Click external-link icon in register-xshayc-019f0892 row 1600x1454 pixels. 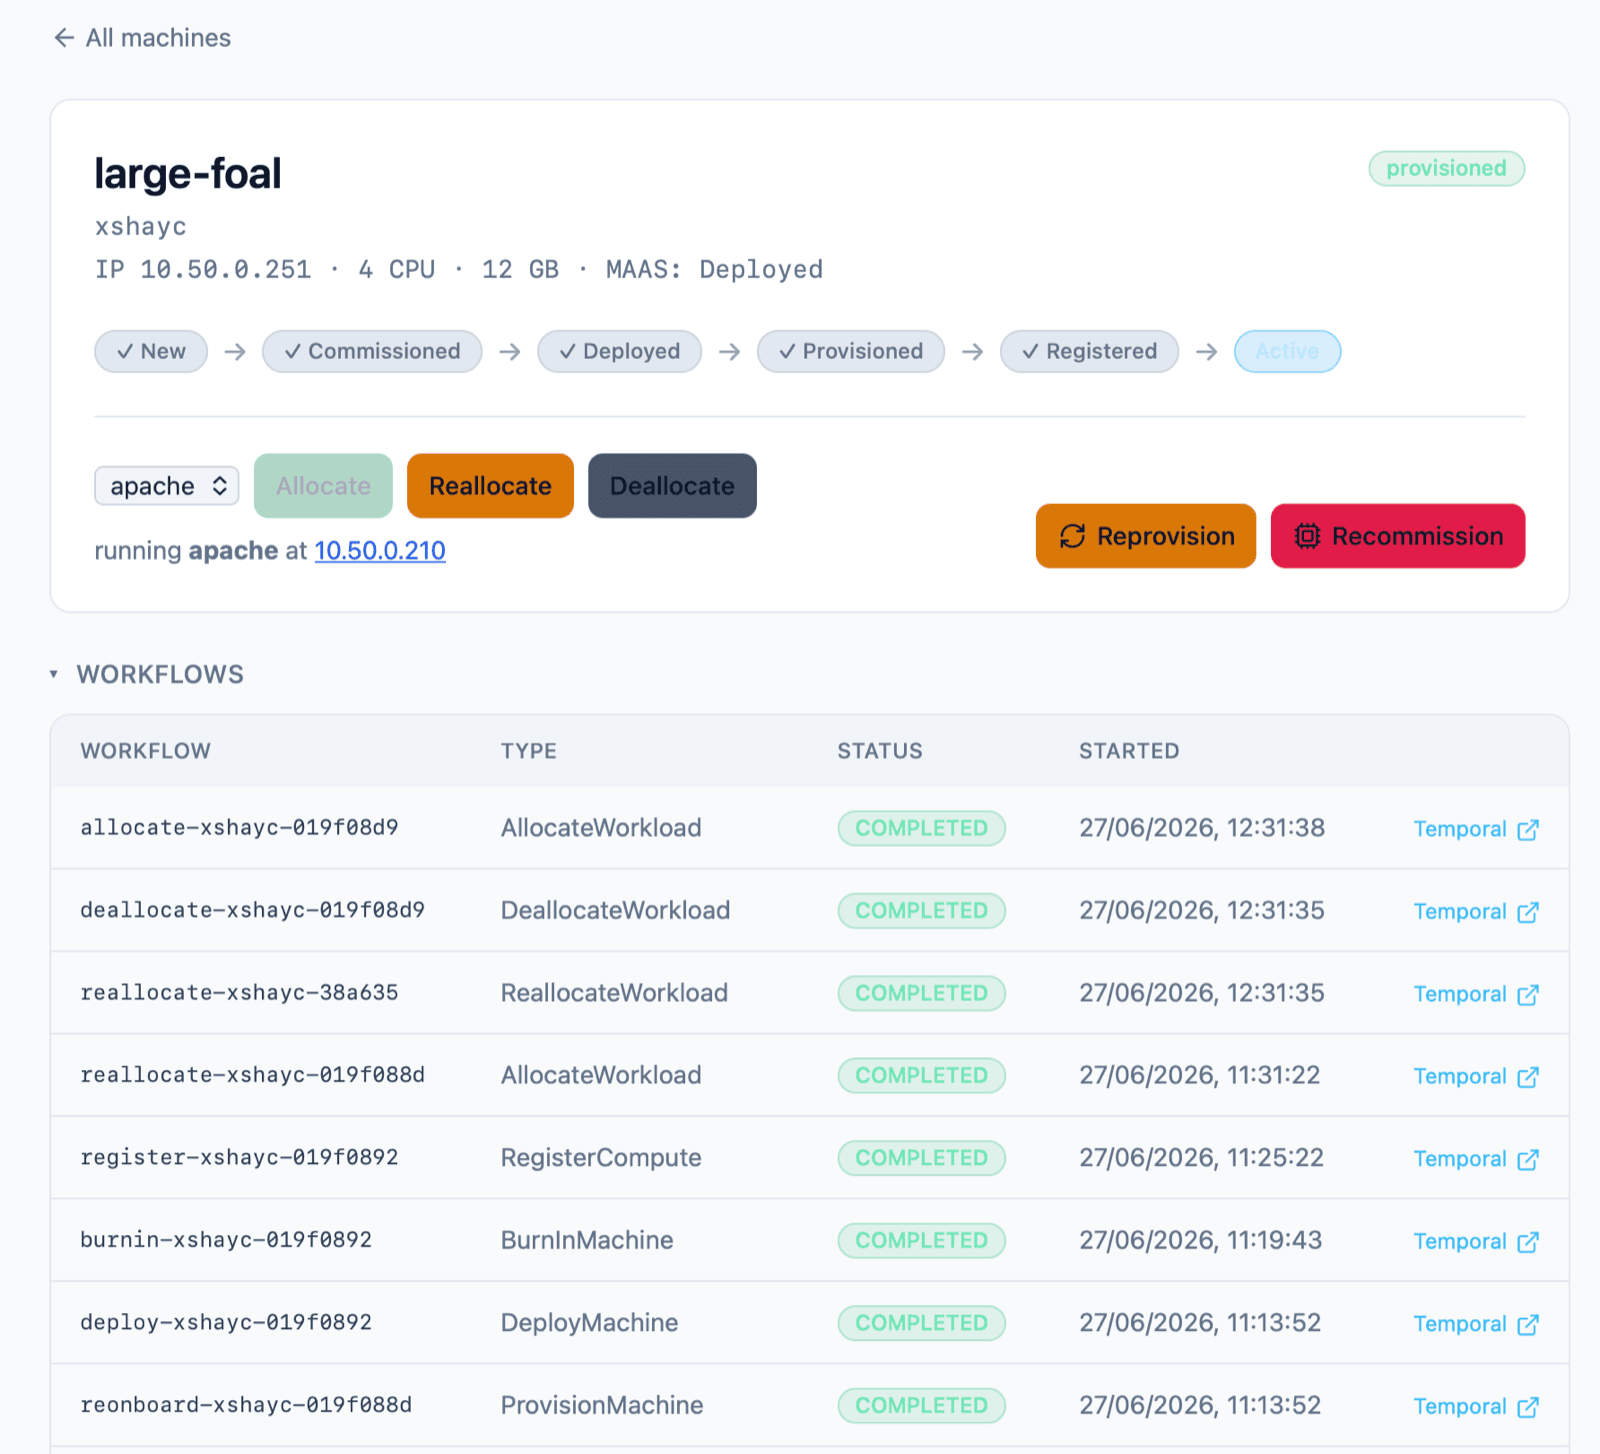click(1528, 1160)
